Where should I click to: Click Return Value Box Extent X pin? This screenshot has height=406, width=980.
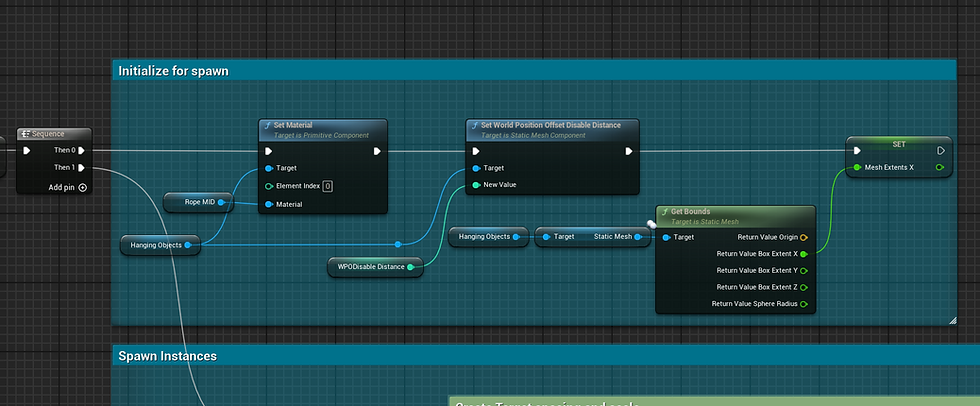804,254
